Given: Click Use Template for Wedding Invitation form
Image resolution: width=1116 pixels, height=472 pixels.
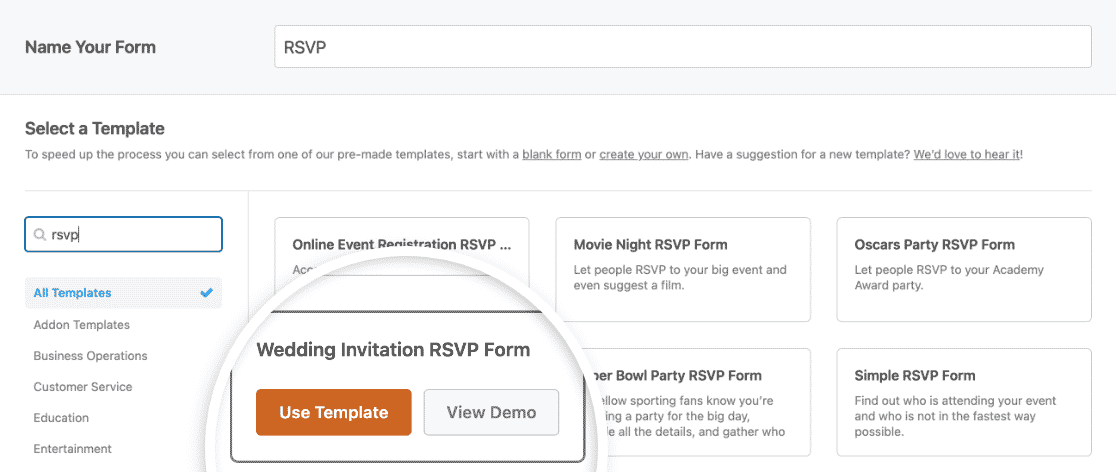Looking at the screenshot, I should click(x=334, y=412).
